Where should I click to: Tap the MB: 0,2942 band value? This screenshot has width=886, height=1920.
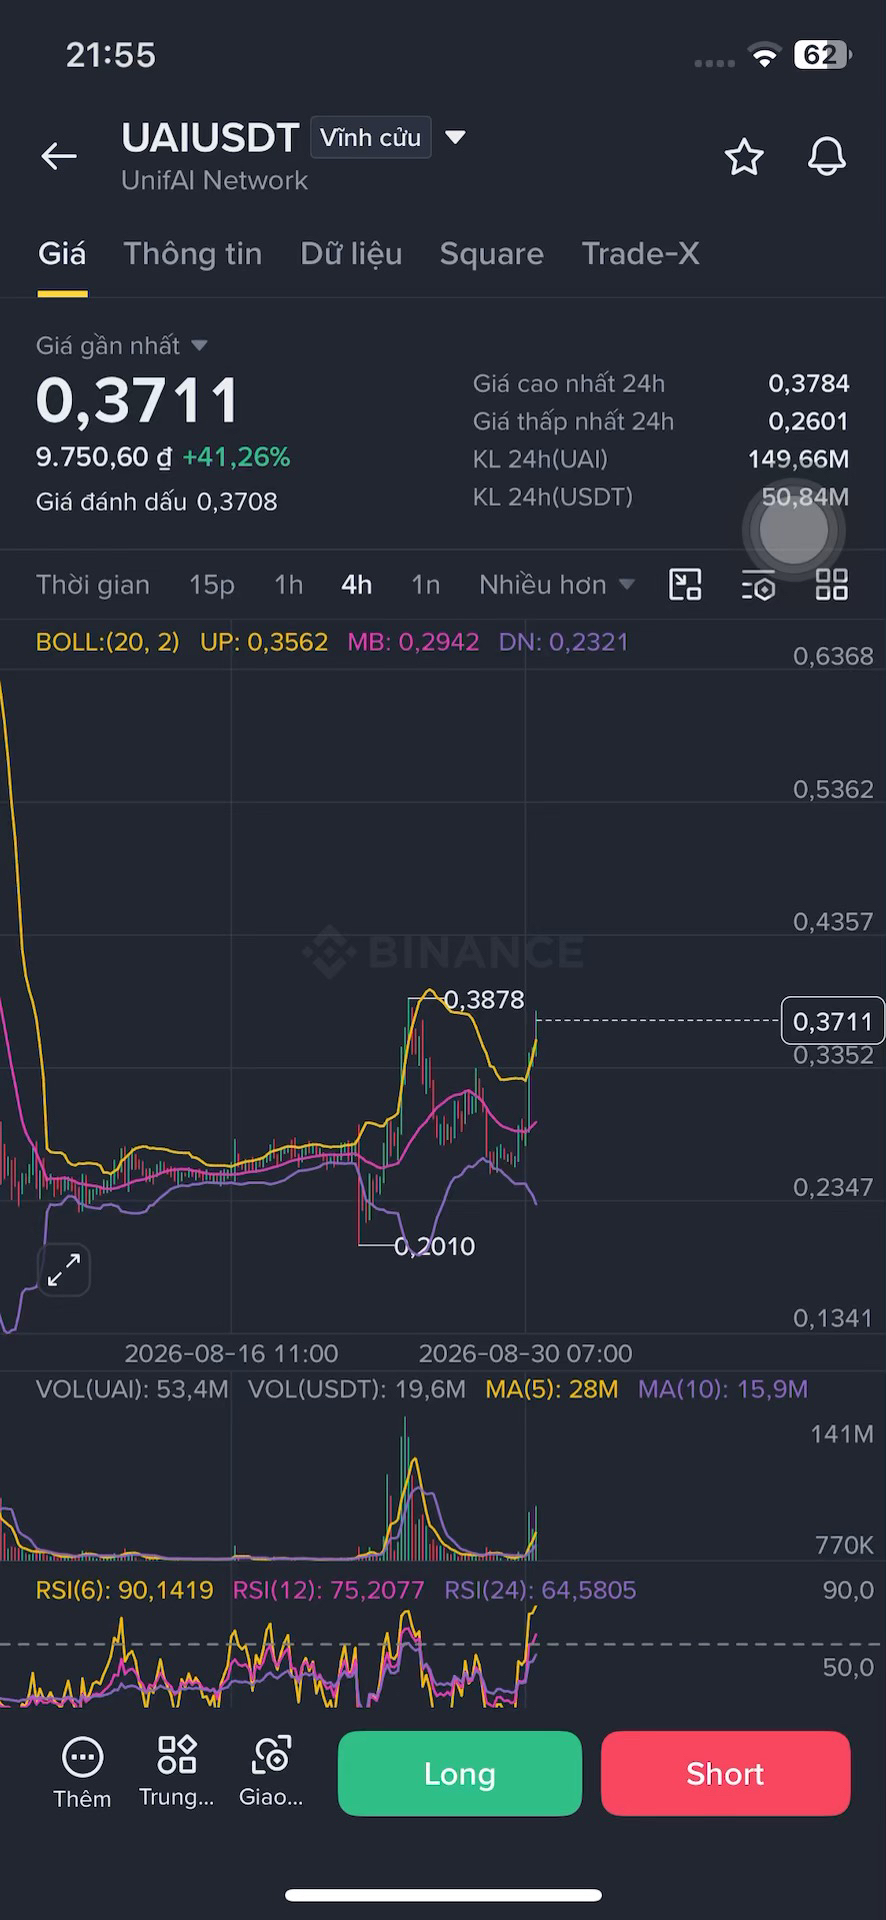pyautogui.click(x=413, y=642)
